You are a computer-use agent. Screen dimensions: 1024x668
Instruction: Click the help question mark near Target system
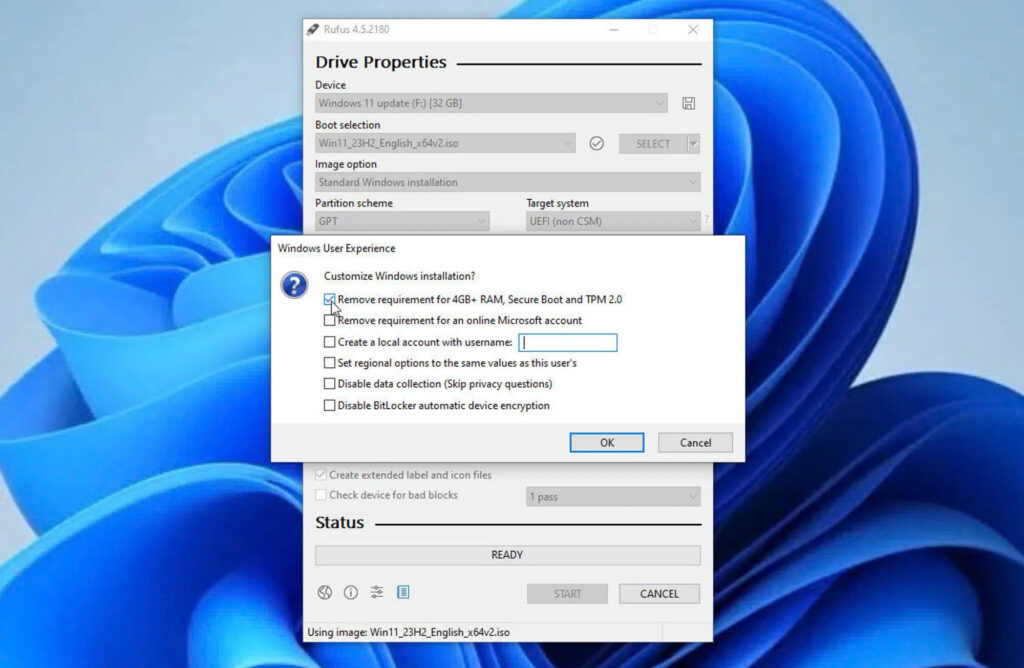707,218
